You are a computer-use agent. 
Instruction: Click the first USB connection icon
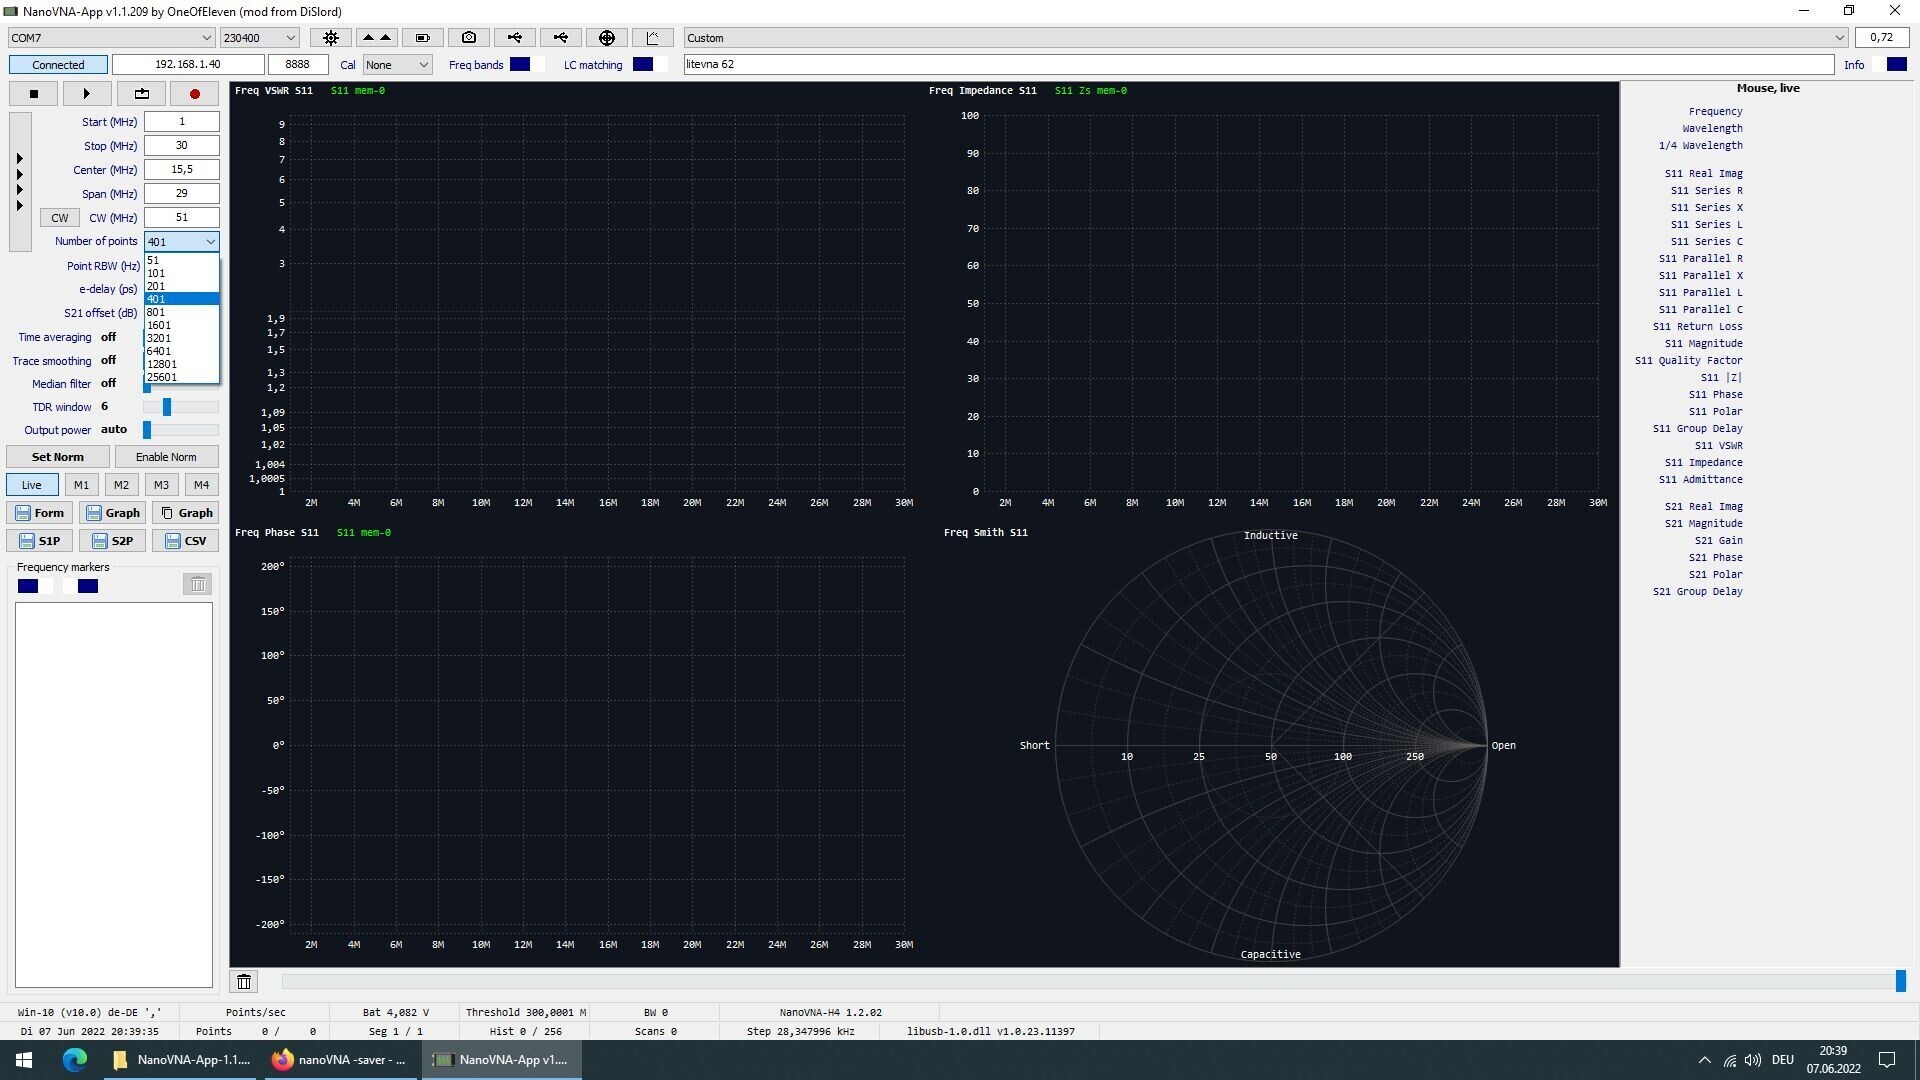515,38
